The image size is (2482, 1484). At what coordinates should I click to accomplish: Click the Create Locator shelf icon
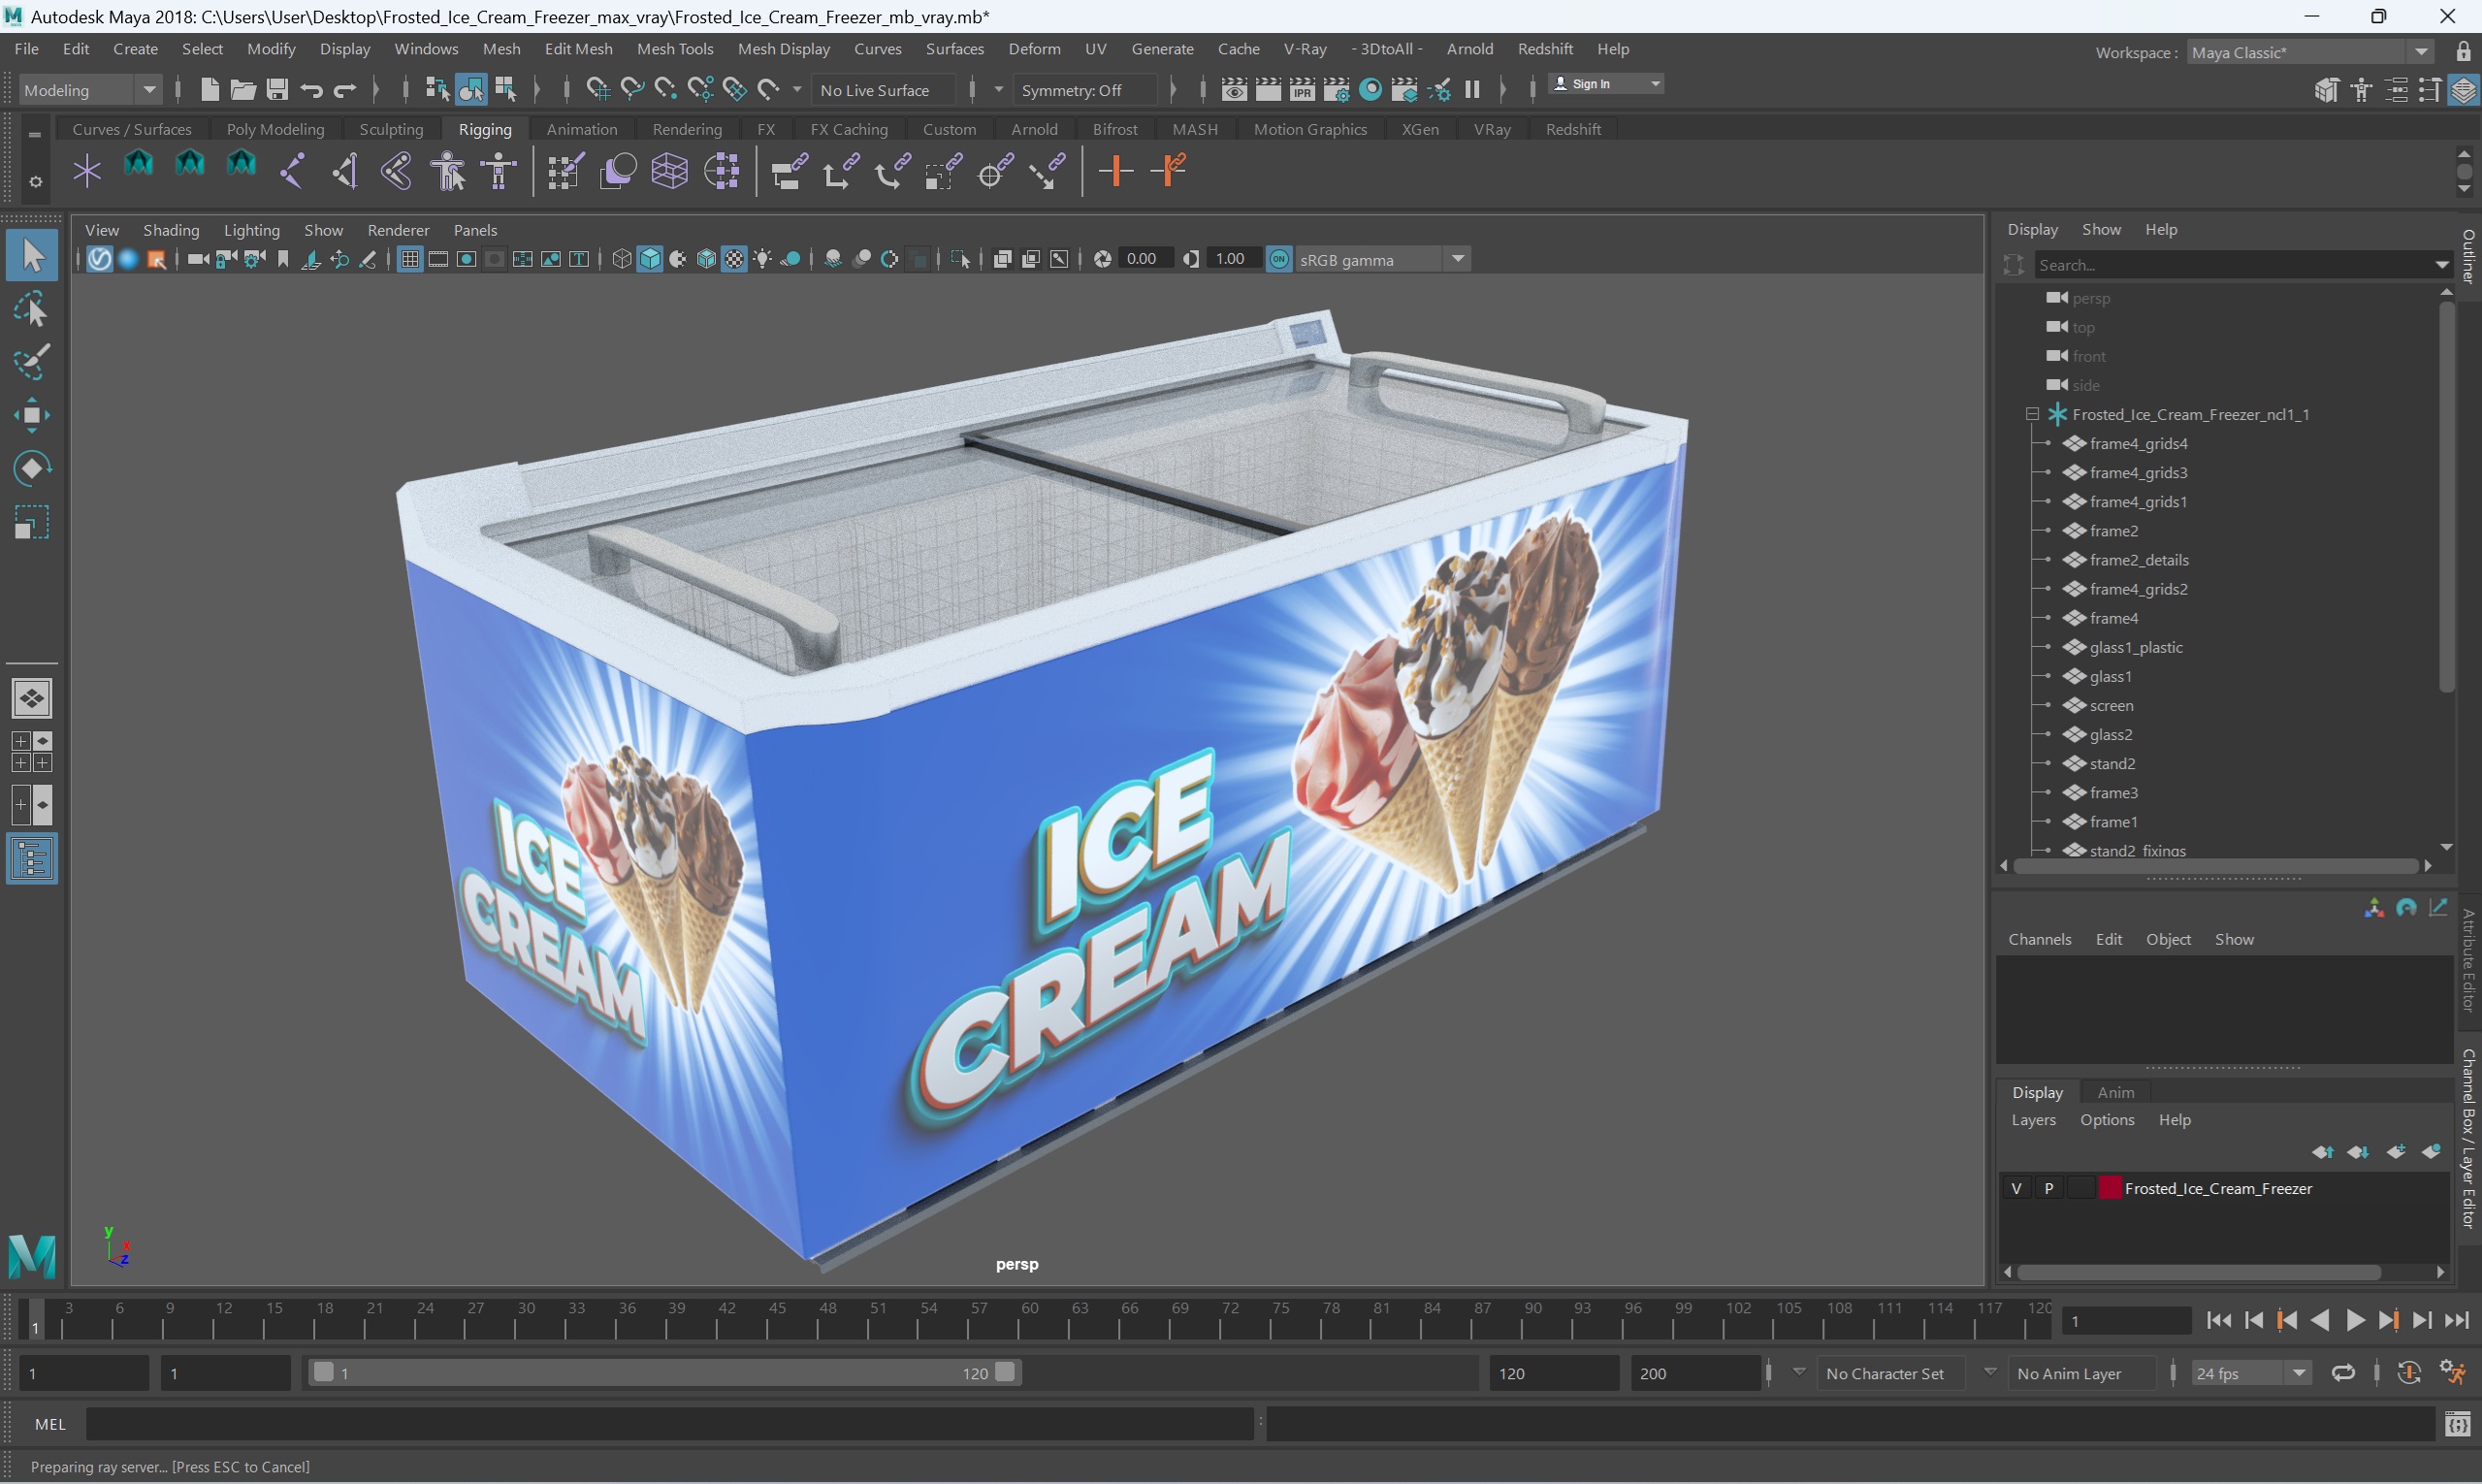(87, 171)
